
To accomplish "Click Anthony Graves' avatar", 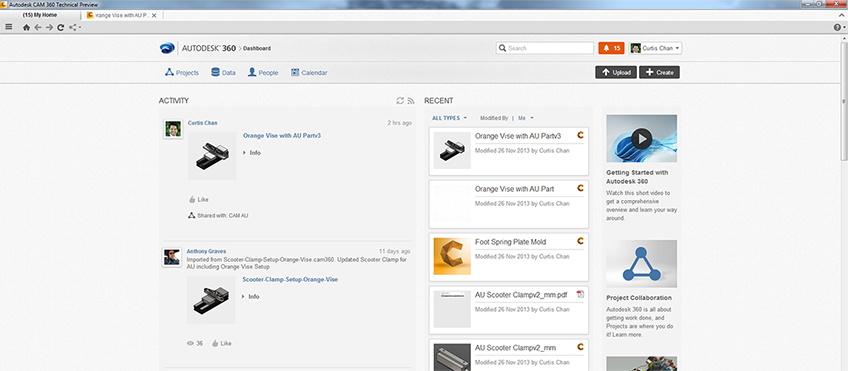I will tap(172, 257).
